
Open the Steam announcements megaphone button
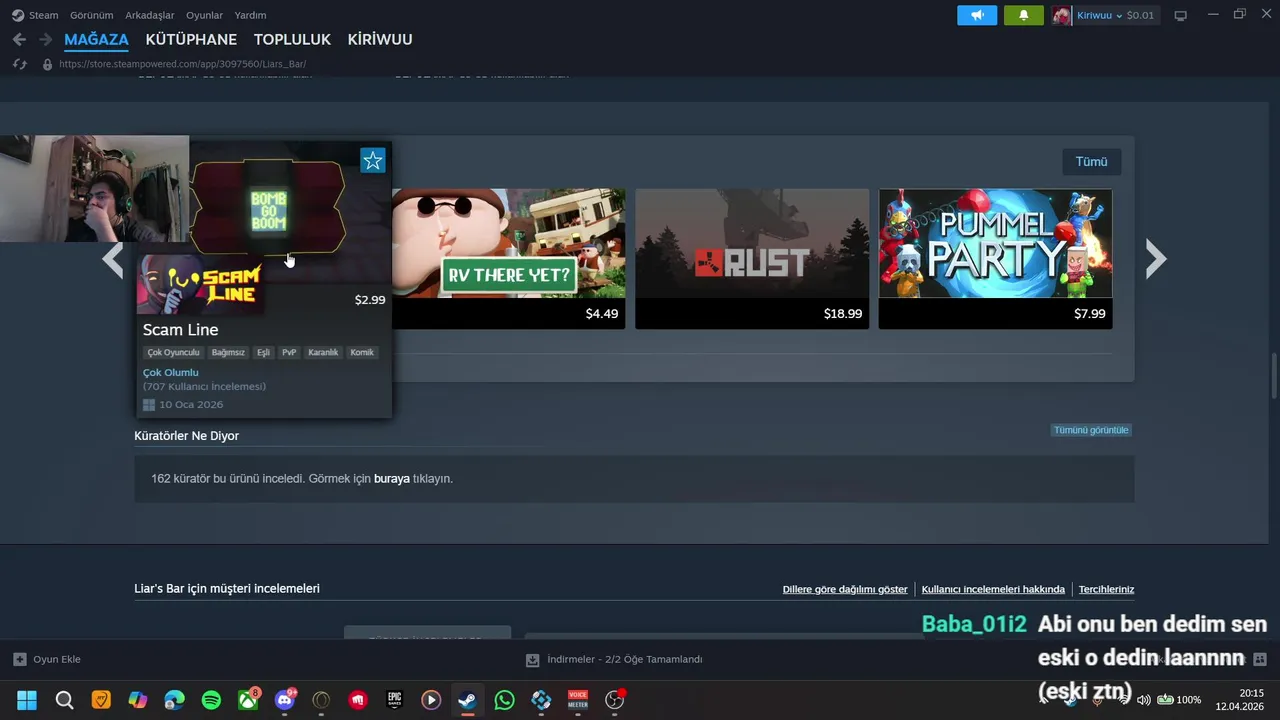(977, 15)
